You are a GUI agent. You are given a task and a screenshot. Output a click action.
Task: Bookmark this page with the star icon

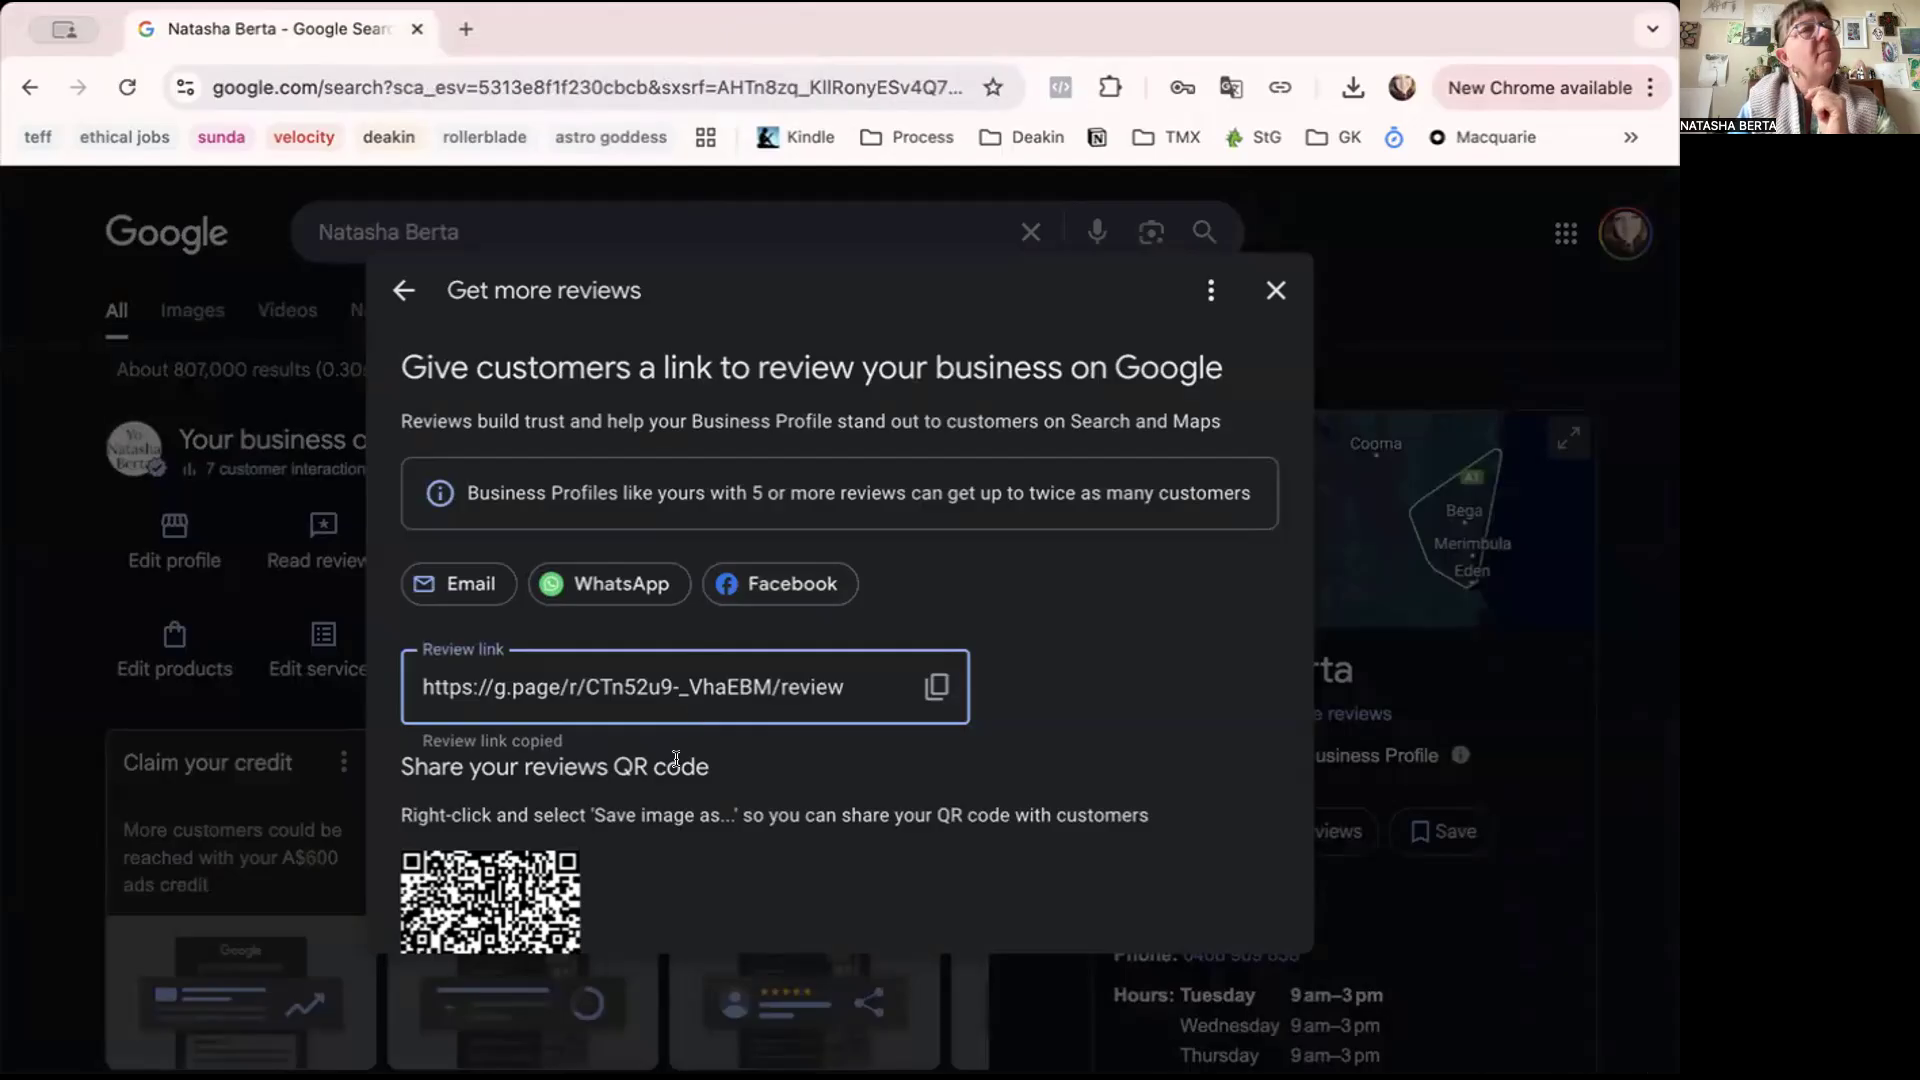(993, 88)
